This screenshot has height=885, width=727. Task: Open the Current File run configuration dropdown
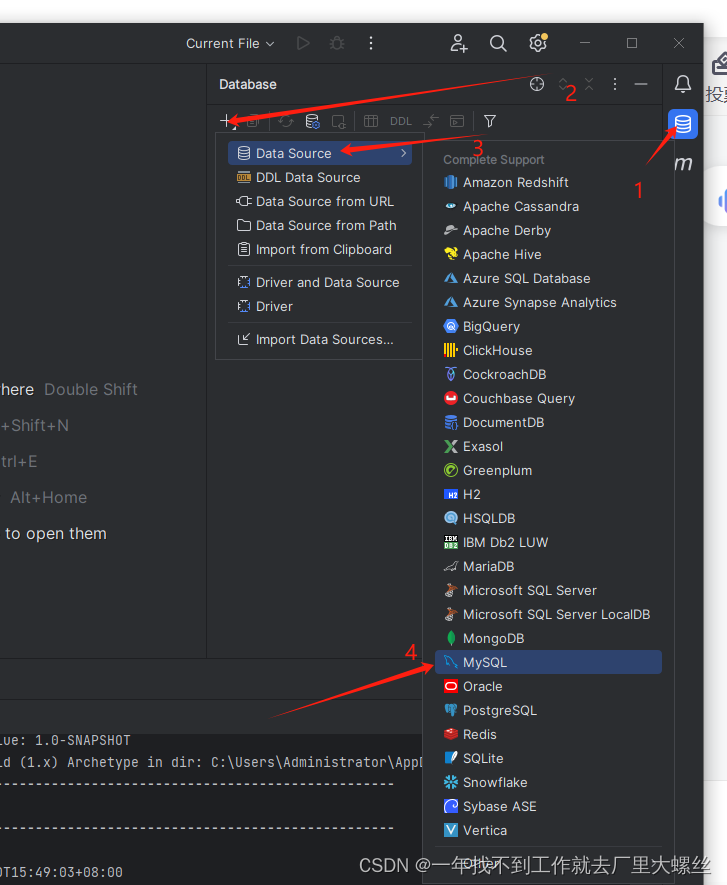coord(230,43)
